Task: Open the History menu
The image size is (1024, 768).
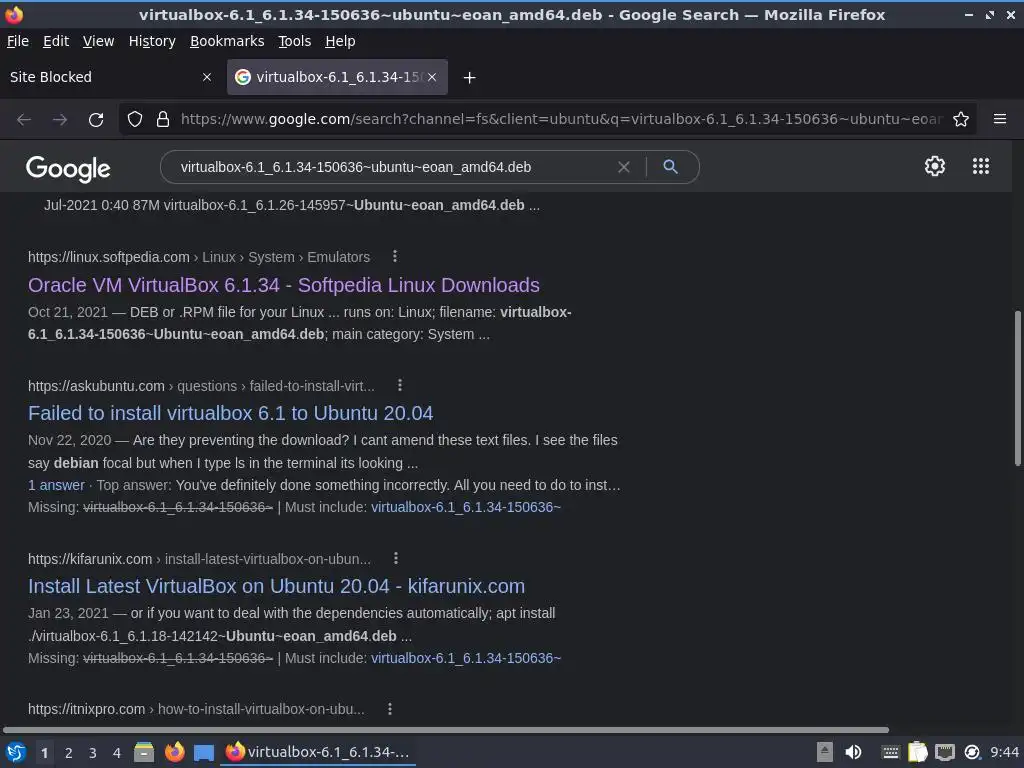Action: (x=152, y=41)
